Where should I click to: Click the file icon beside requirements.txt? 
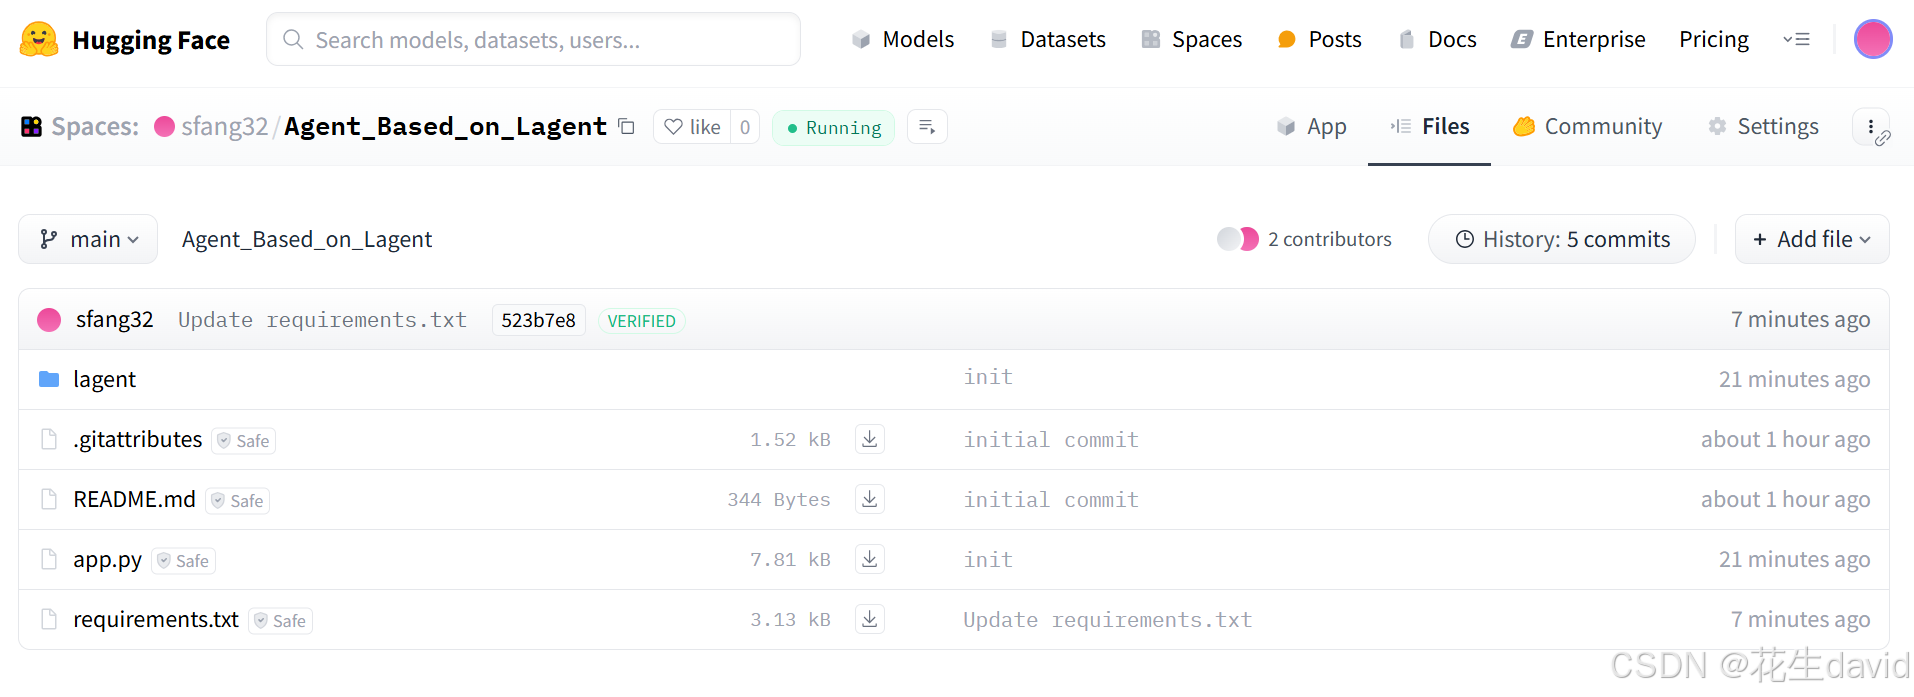(49, 620)
